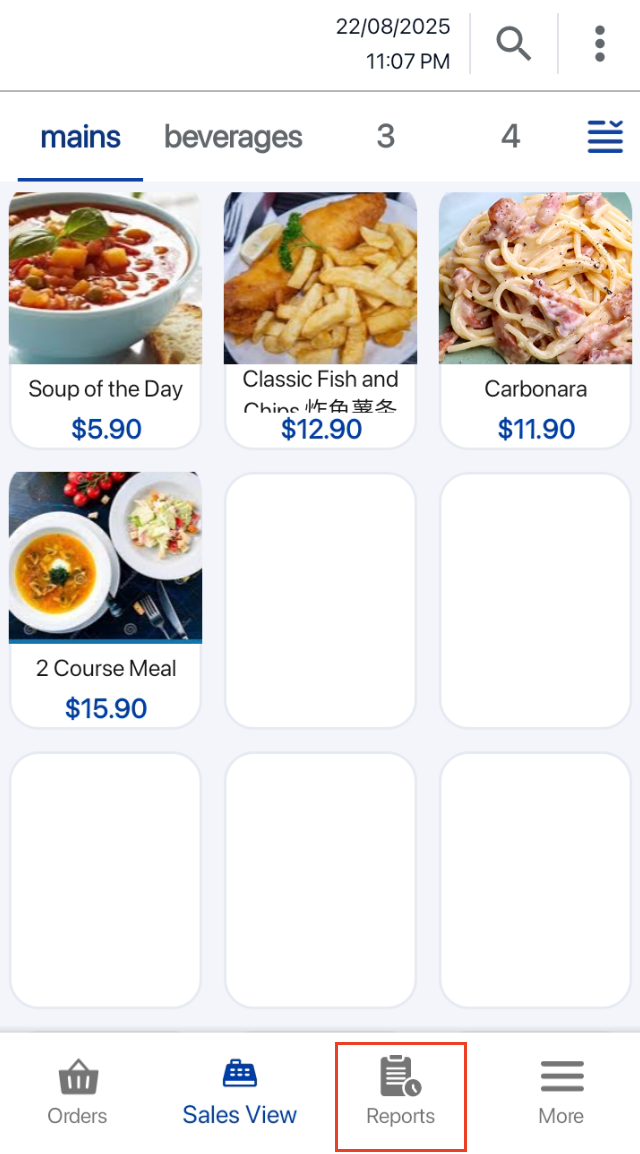Select category tab 4
The image size is (640, 1154).
click(x=510, y=137)
